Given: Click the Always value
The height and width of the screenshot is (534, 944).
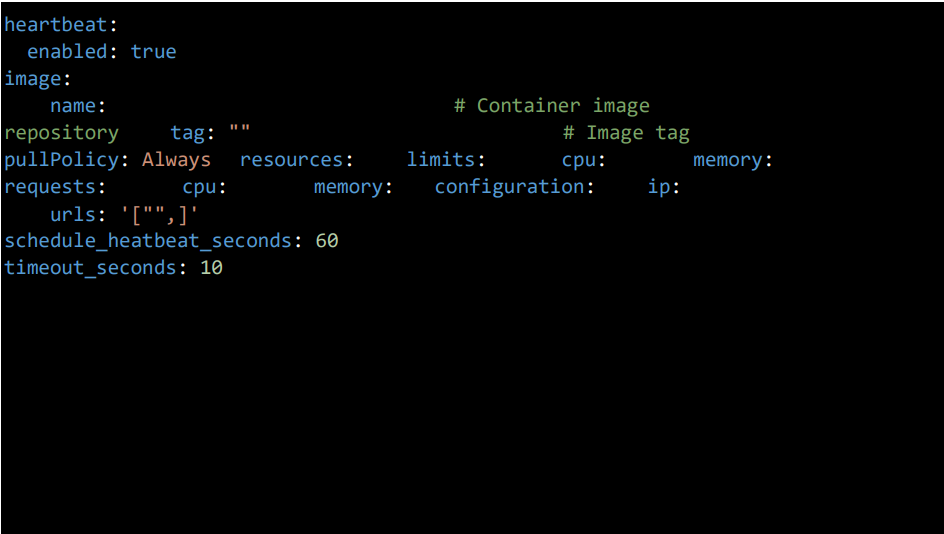Looking at the screenshot, I should 176,160.
